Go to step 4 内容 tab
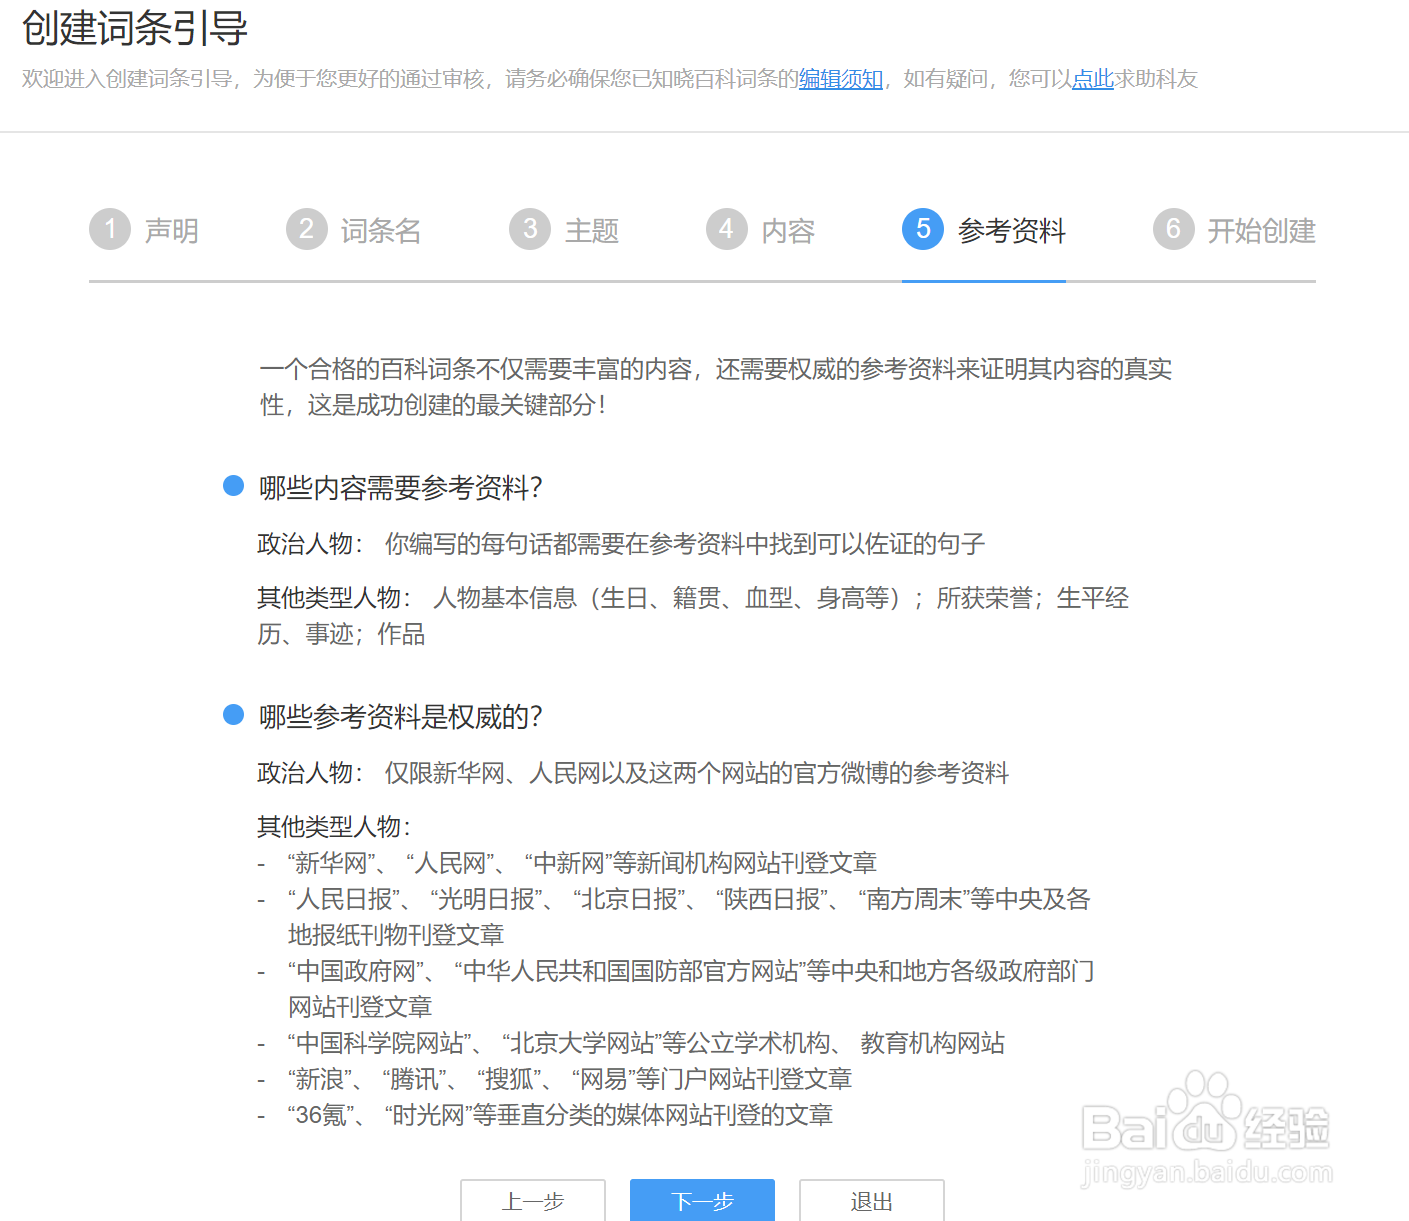The image size is (1409, 1221). pos(761,230)
